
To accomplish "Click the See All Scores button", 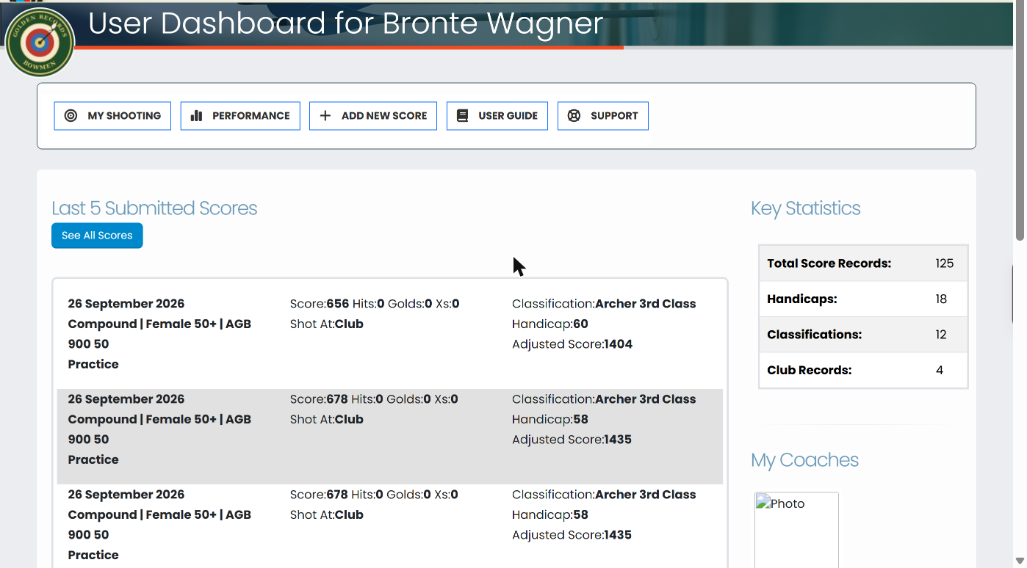I will 97,236.
